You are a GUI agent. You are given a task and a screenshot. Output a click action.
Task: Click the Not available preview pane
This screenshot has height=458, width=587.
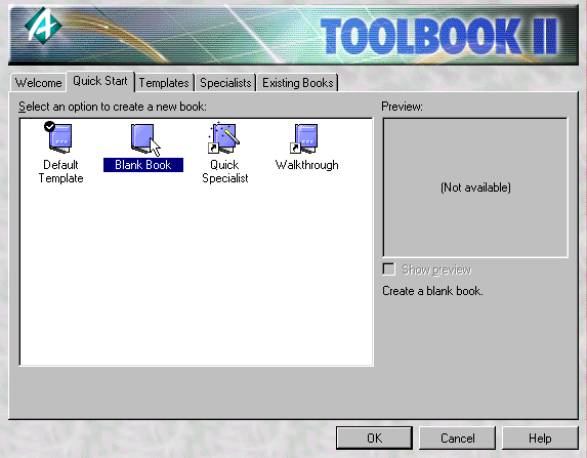475,188
